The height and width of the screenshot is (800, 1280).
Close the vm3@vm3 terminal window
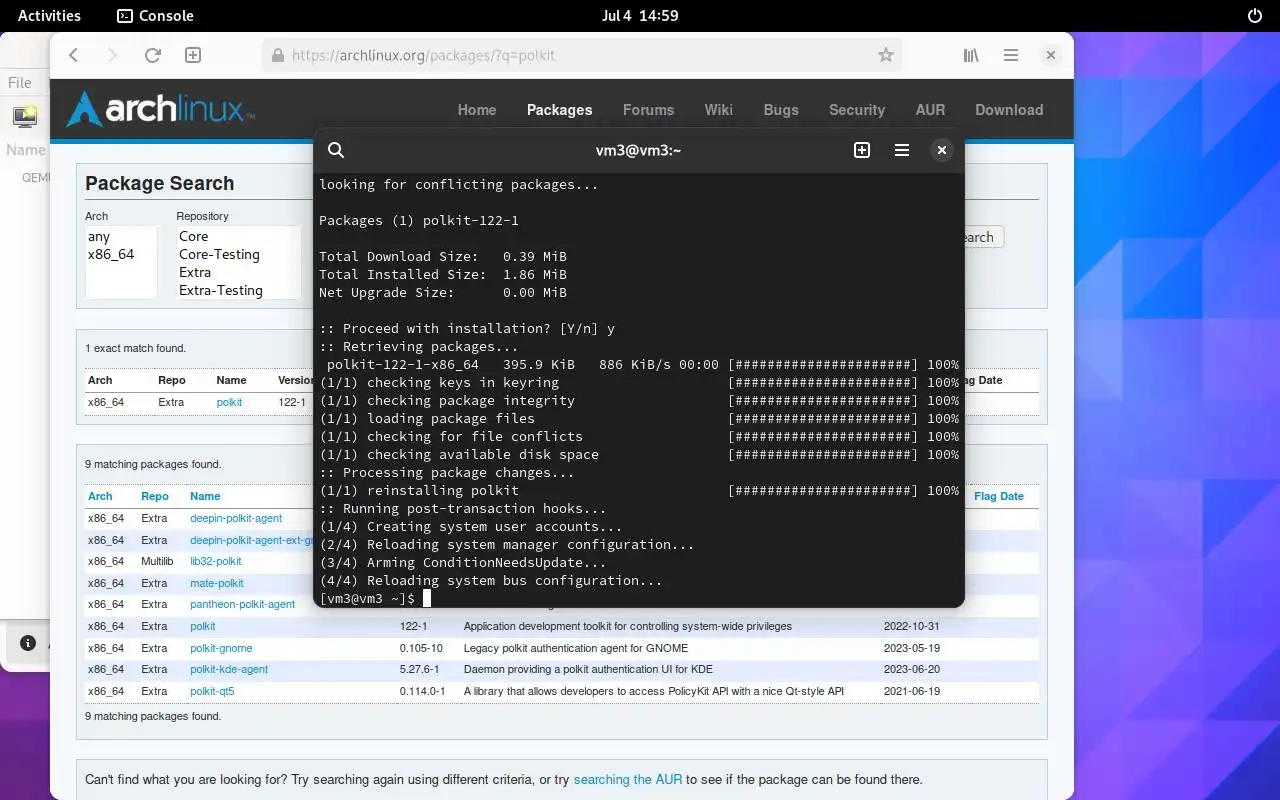[941, 150]
